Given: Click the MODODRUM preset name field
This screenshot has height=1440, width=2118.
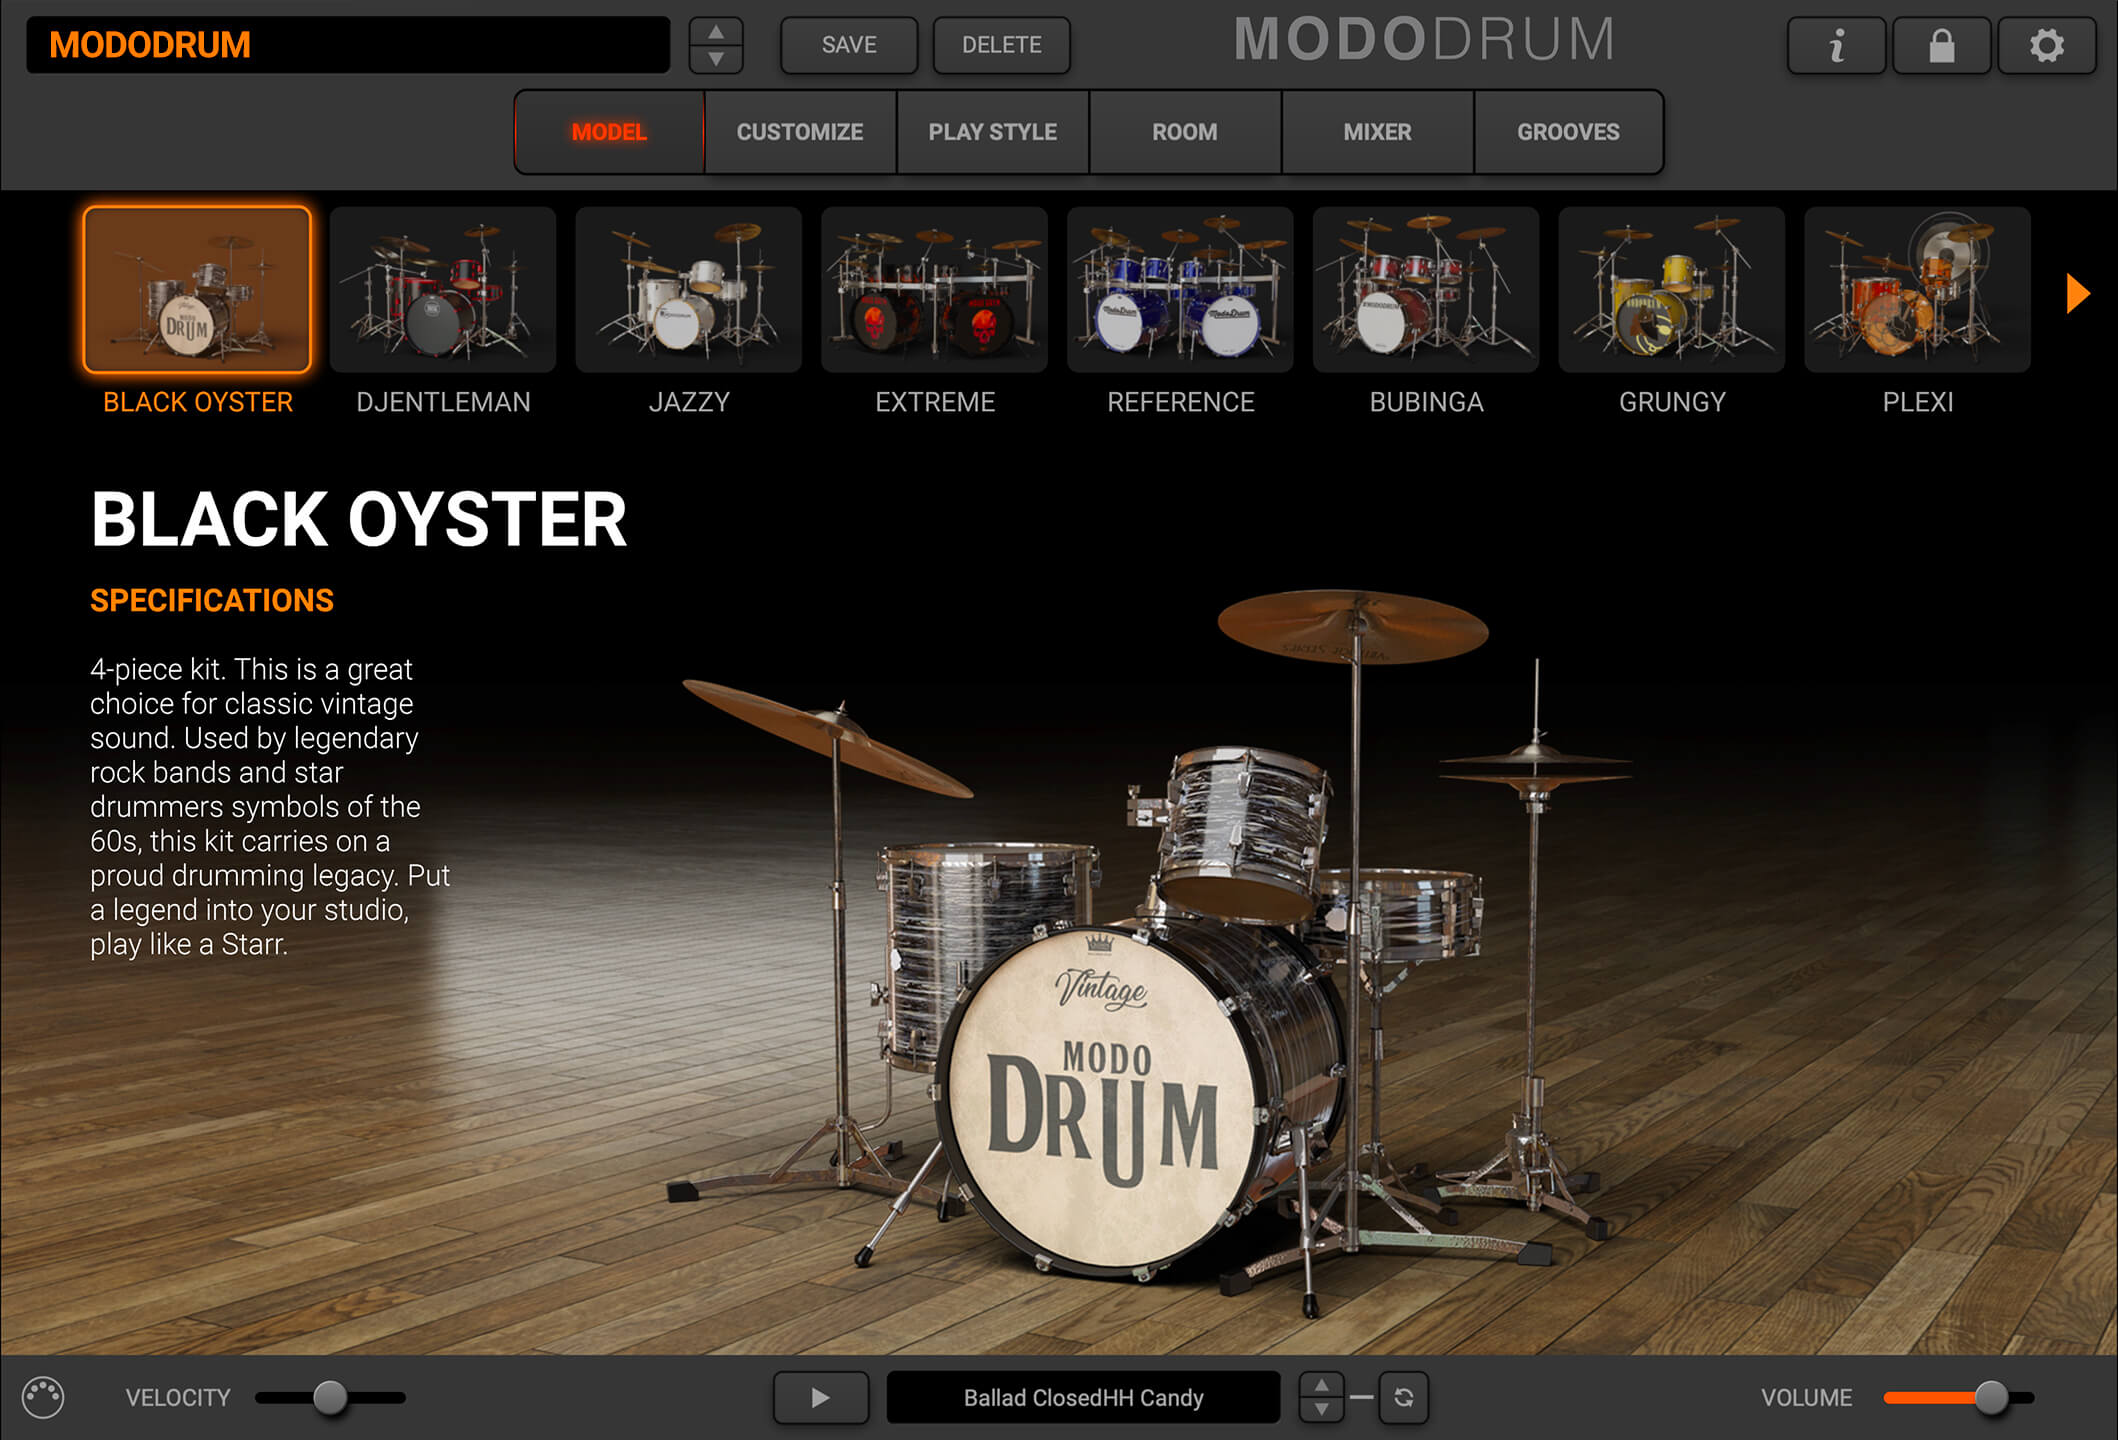Looking at the screenshot, I should click(x=350, y=45).
